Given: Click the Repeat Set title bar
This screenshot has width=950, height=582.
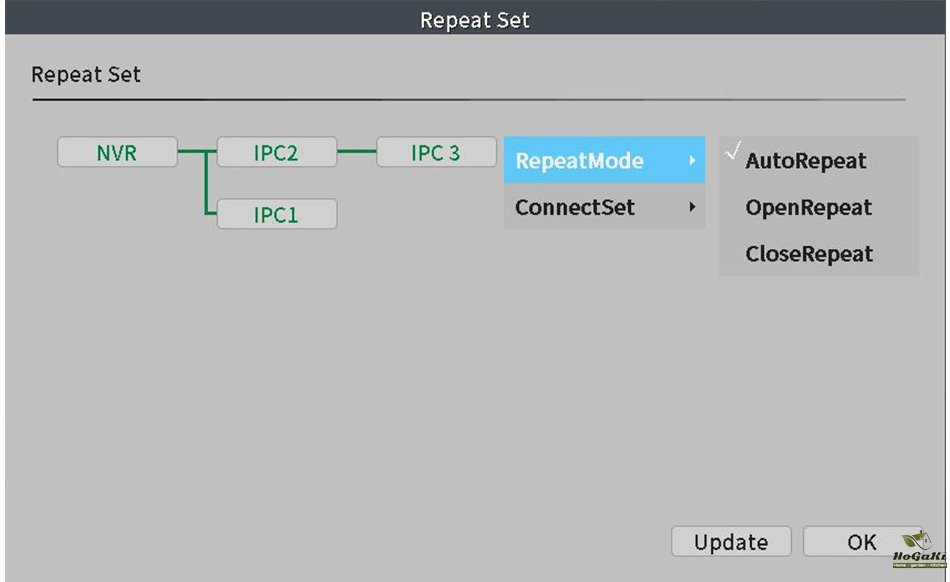Looking at the screenshot, I should click(x=475, y=20).
